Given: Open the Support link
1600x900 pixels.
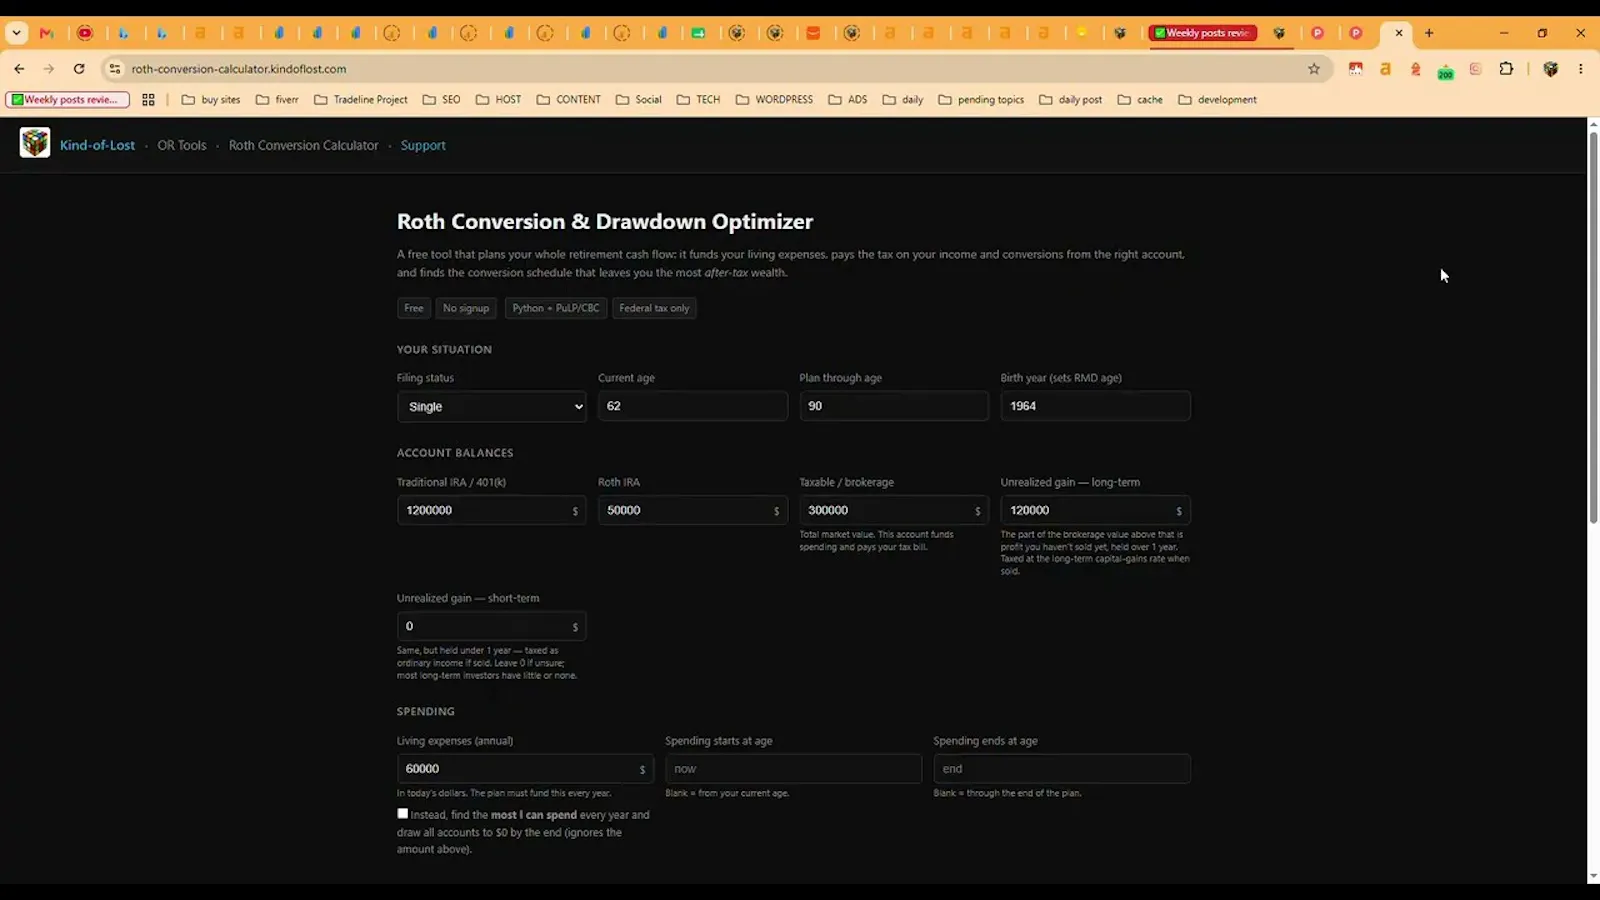Looking at the screenshot, I should (423, 145).
